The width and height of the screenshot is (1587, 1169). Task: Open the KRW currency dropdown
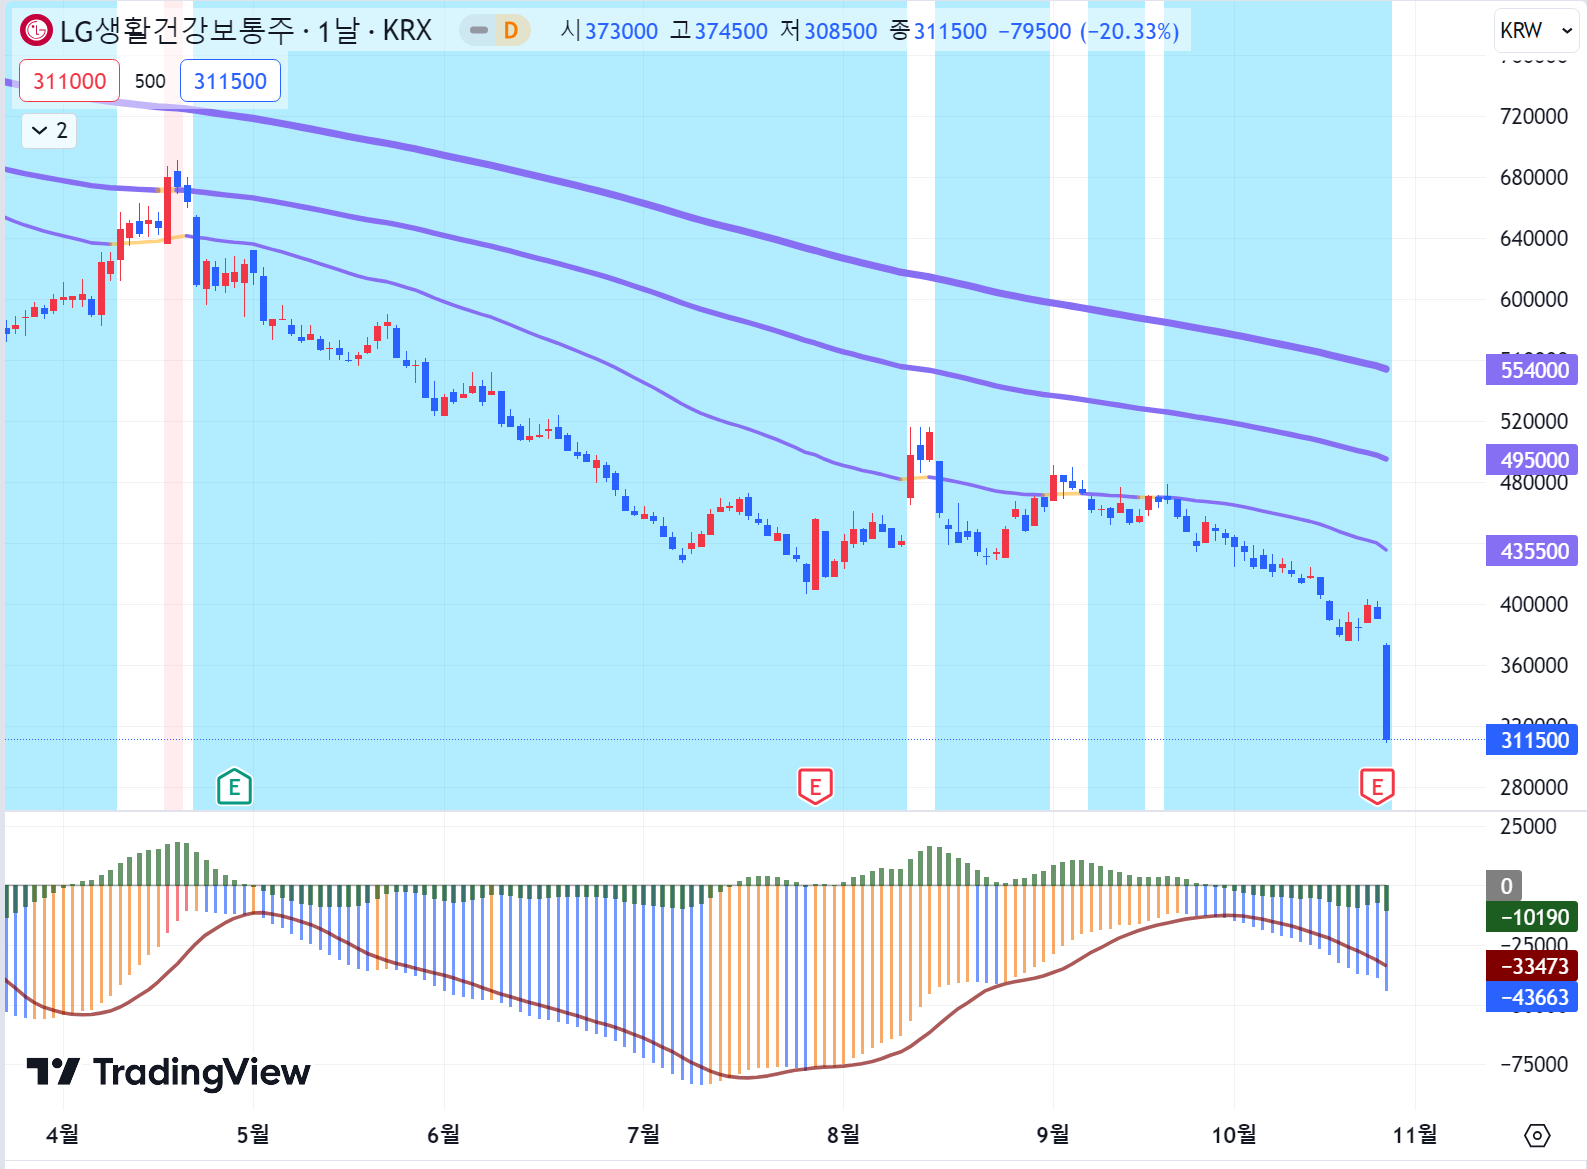(1537, 31)
